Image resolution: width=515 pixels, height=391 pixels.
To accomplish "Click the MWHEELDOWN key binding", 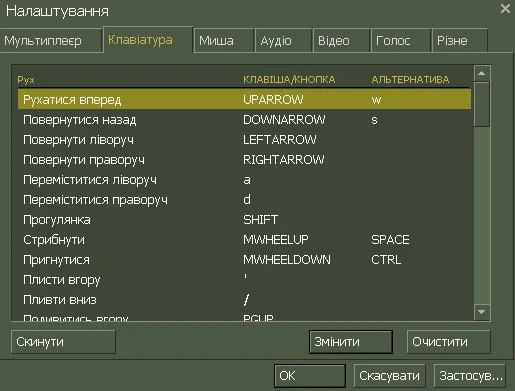I will click(287, 260).
